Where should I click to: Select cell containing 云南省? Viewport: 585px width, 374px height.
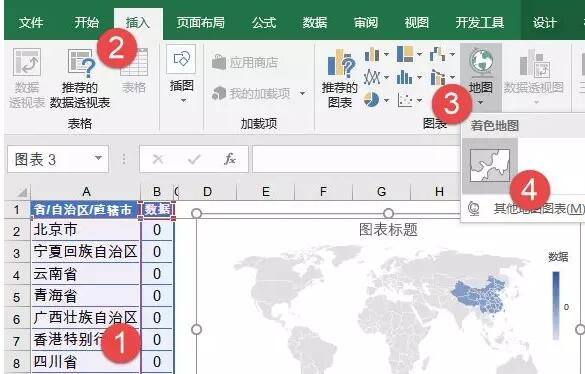(86, 274)
